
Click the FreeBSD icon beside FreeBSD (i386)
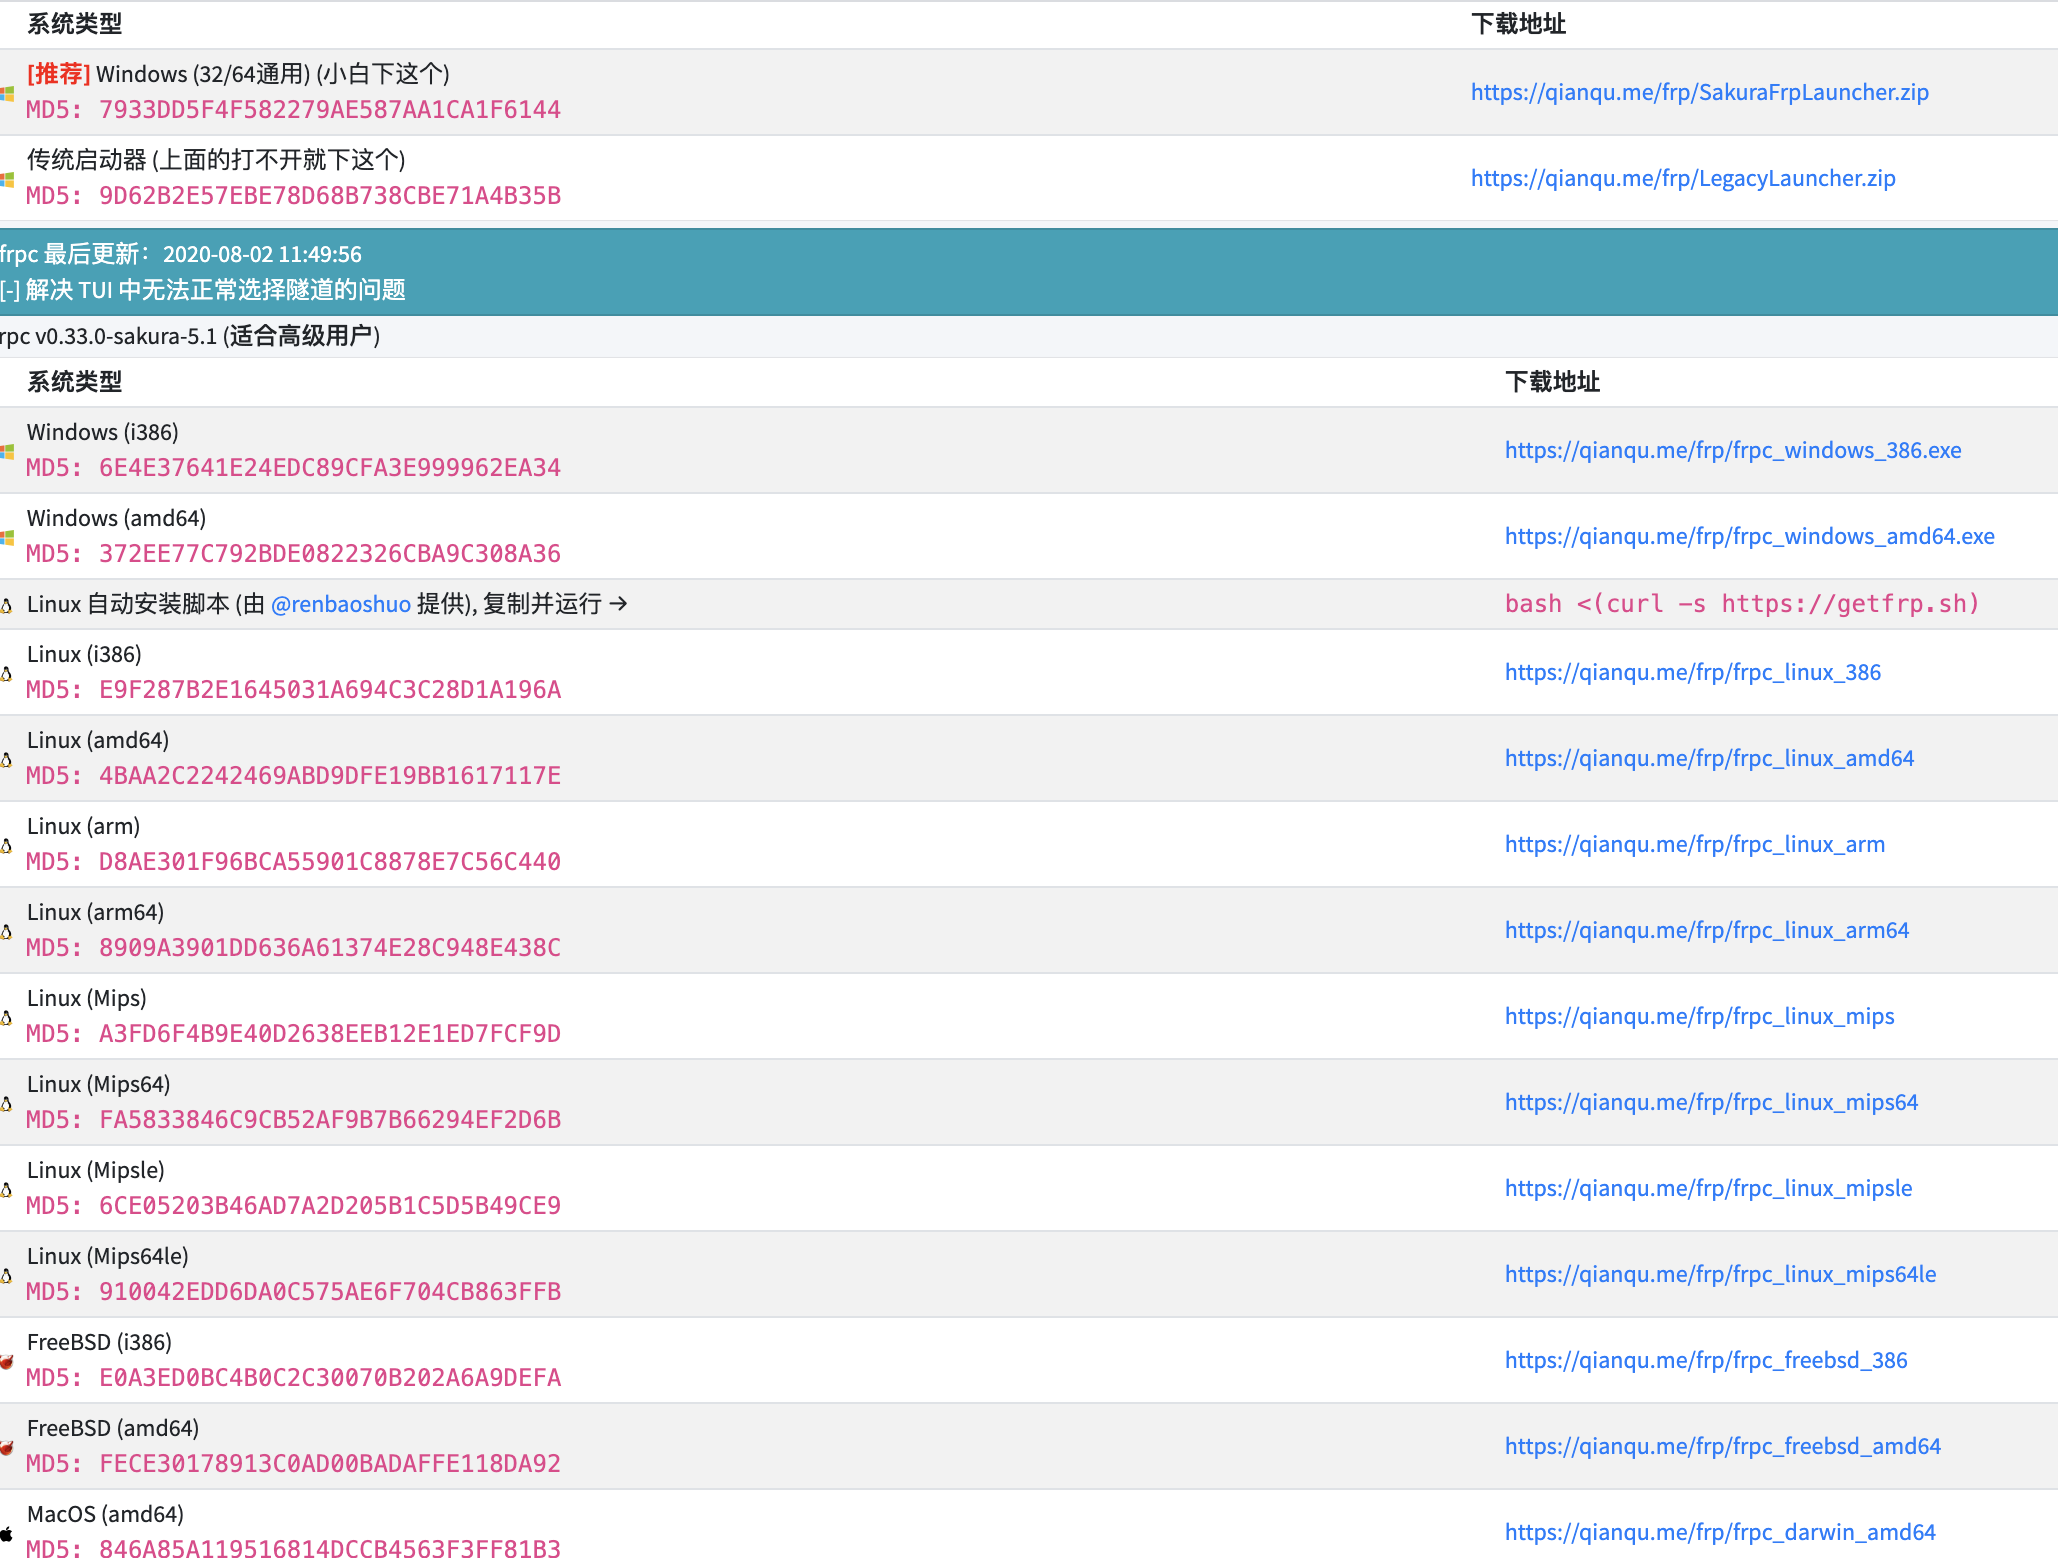pyautogui.click(x=6, y=1361)
